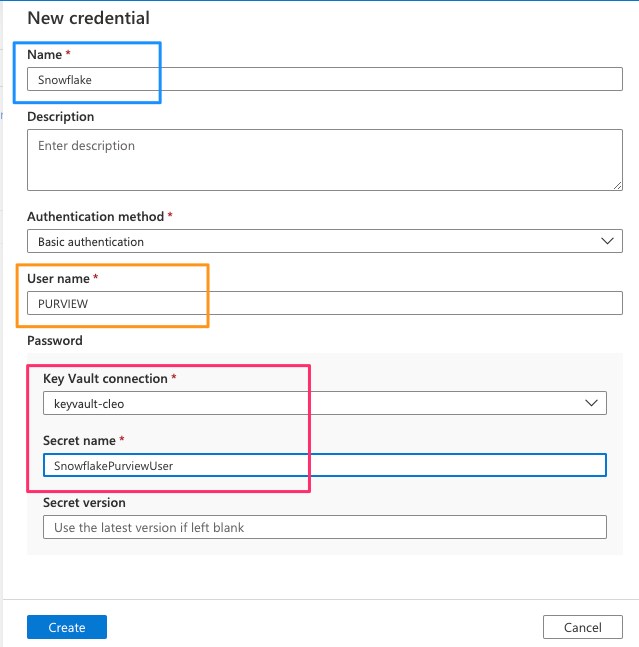The height and width of the screenshot is (647, 639).
Task: Click the User name field containing PURVIEW
Action: 324,303
